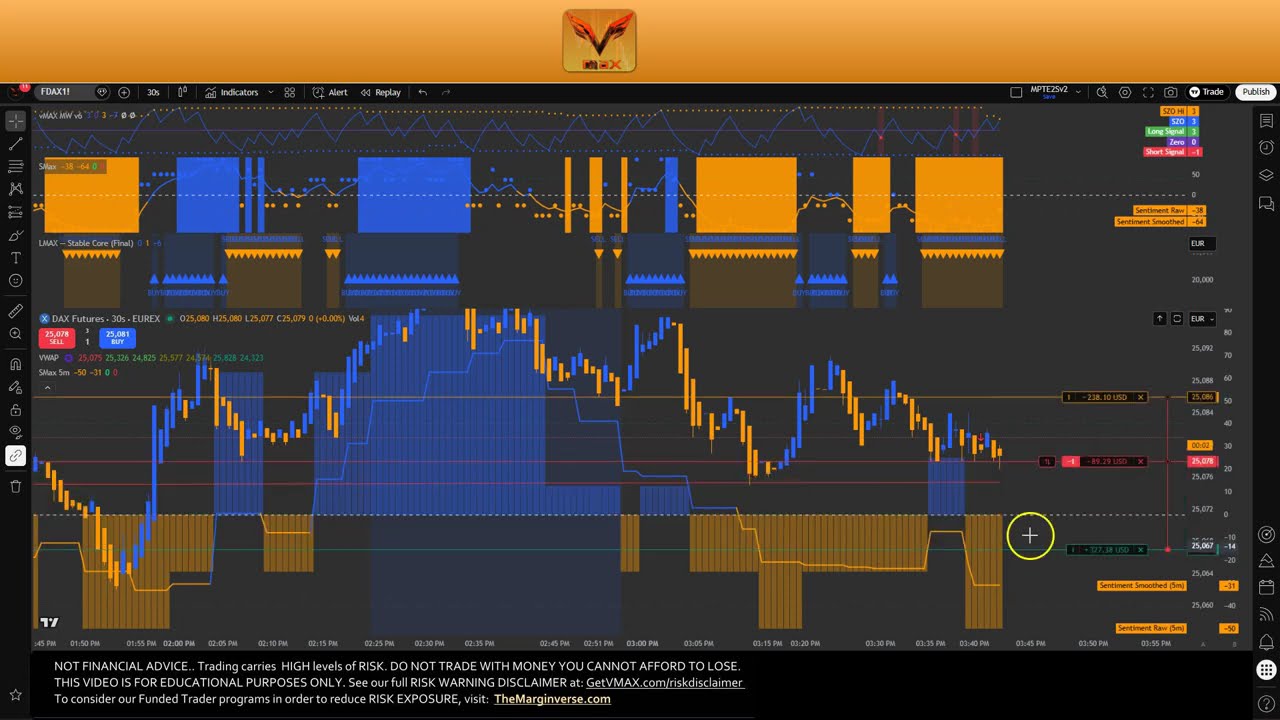Open the alerts clock panel
The width and height of the screenshot is (1280, 720).
point(1266,148)
